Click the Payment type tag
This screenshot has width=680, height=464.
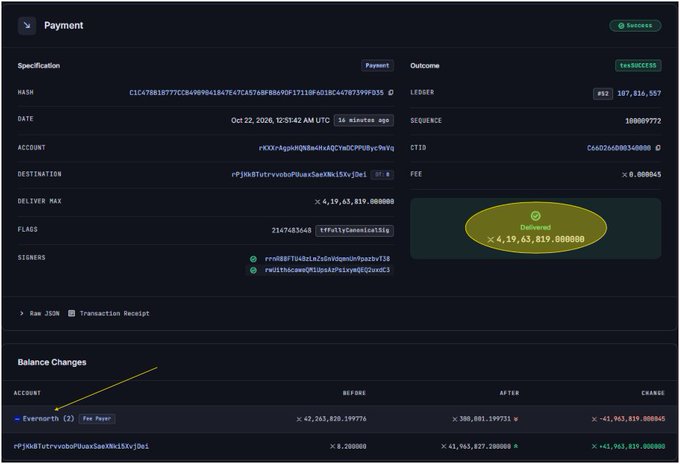[377, 65]
